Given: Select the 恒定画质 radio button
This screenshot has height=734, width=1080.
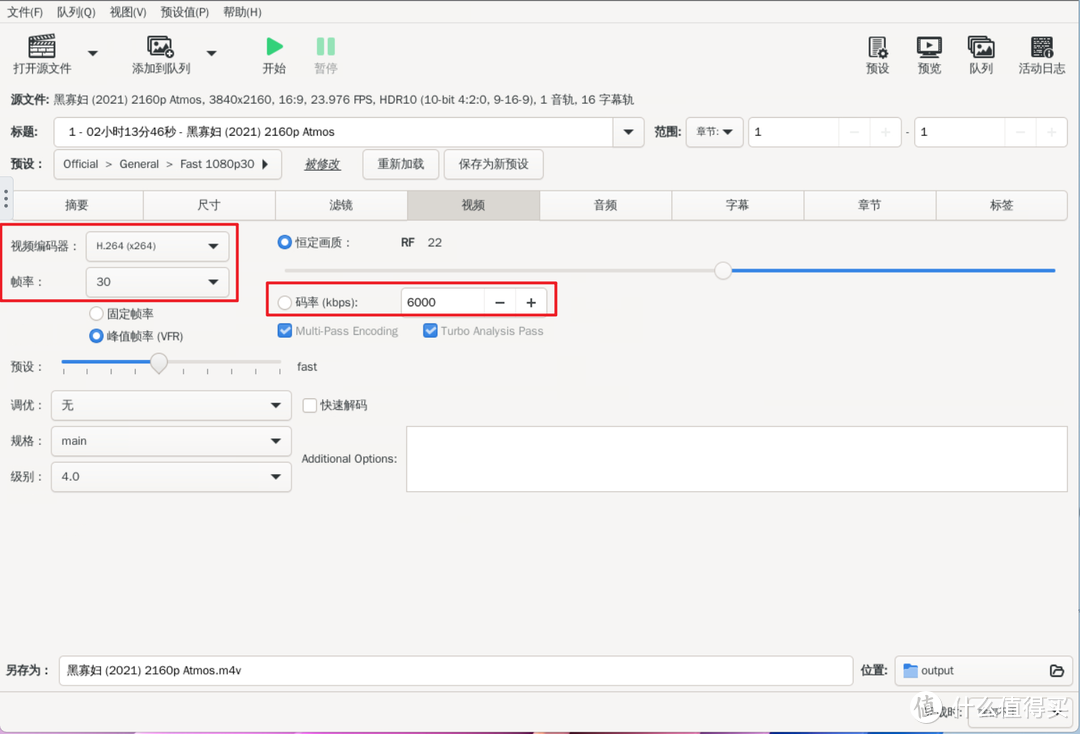Looking at the screenshot, I should (x=283, y=241).
